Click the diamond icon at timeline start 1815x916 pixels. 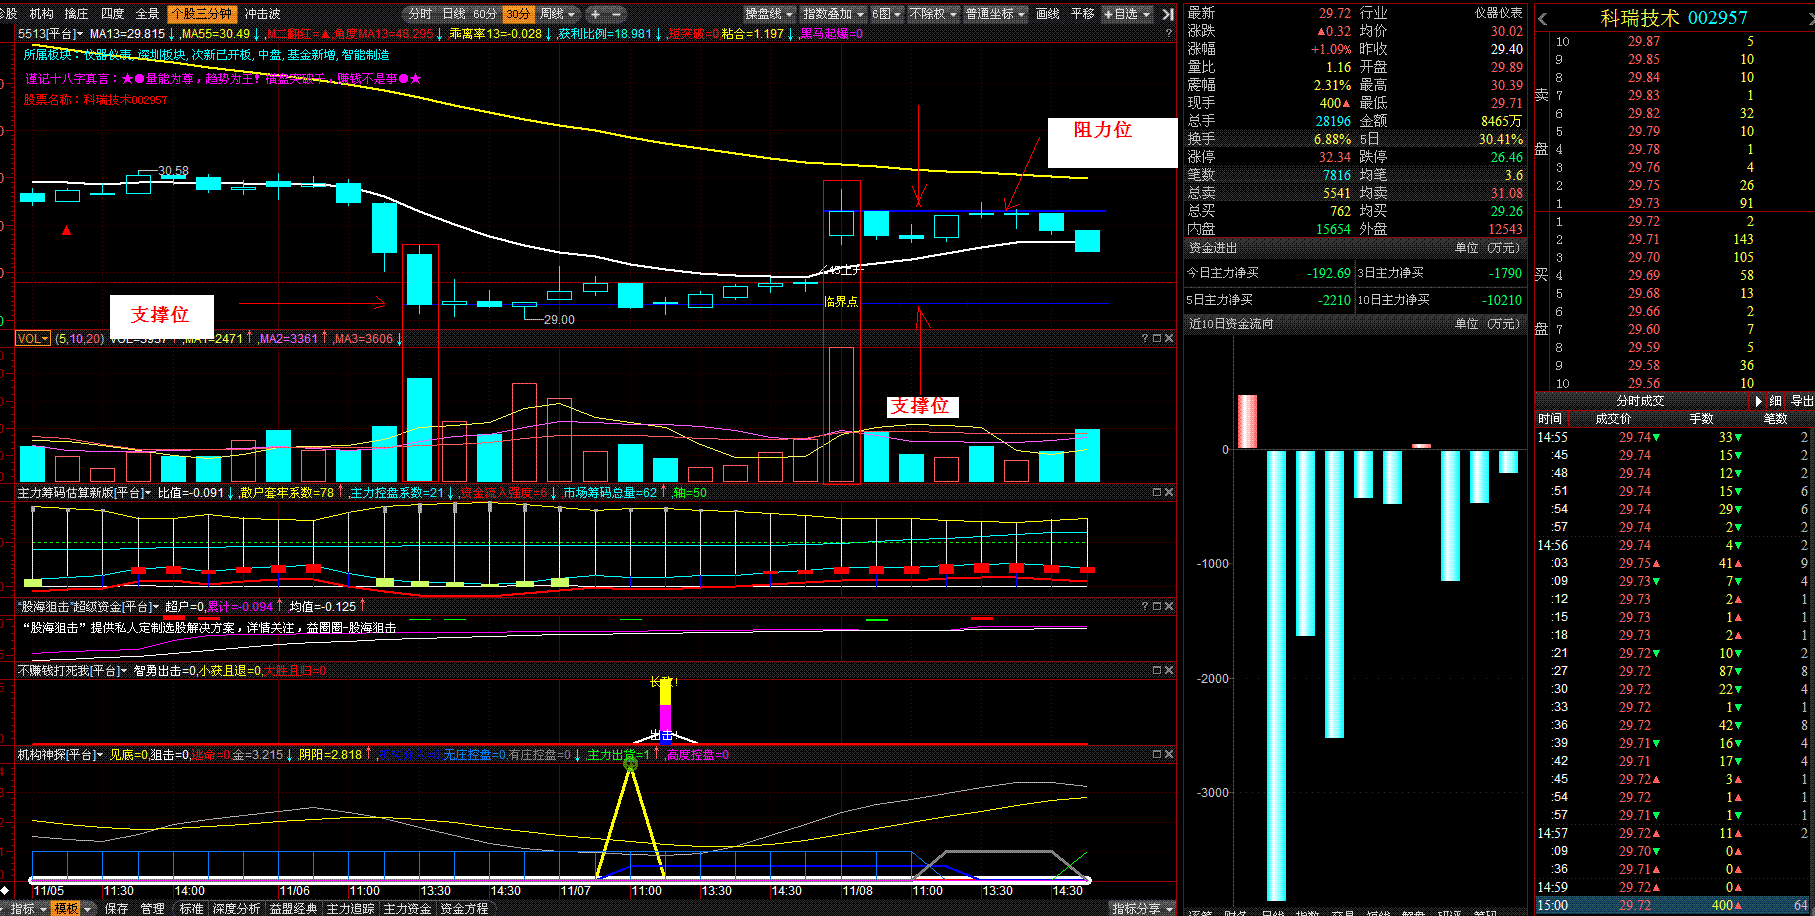click(x=5, y=890)
